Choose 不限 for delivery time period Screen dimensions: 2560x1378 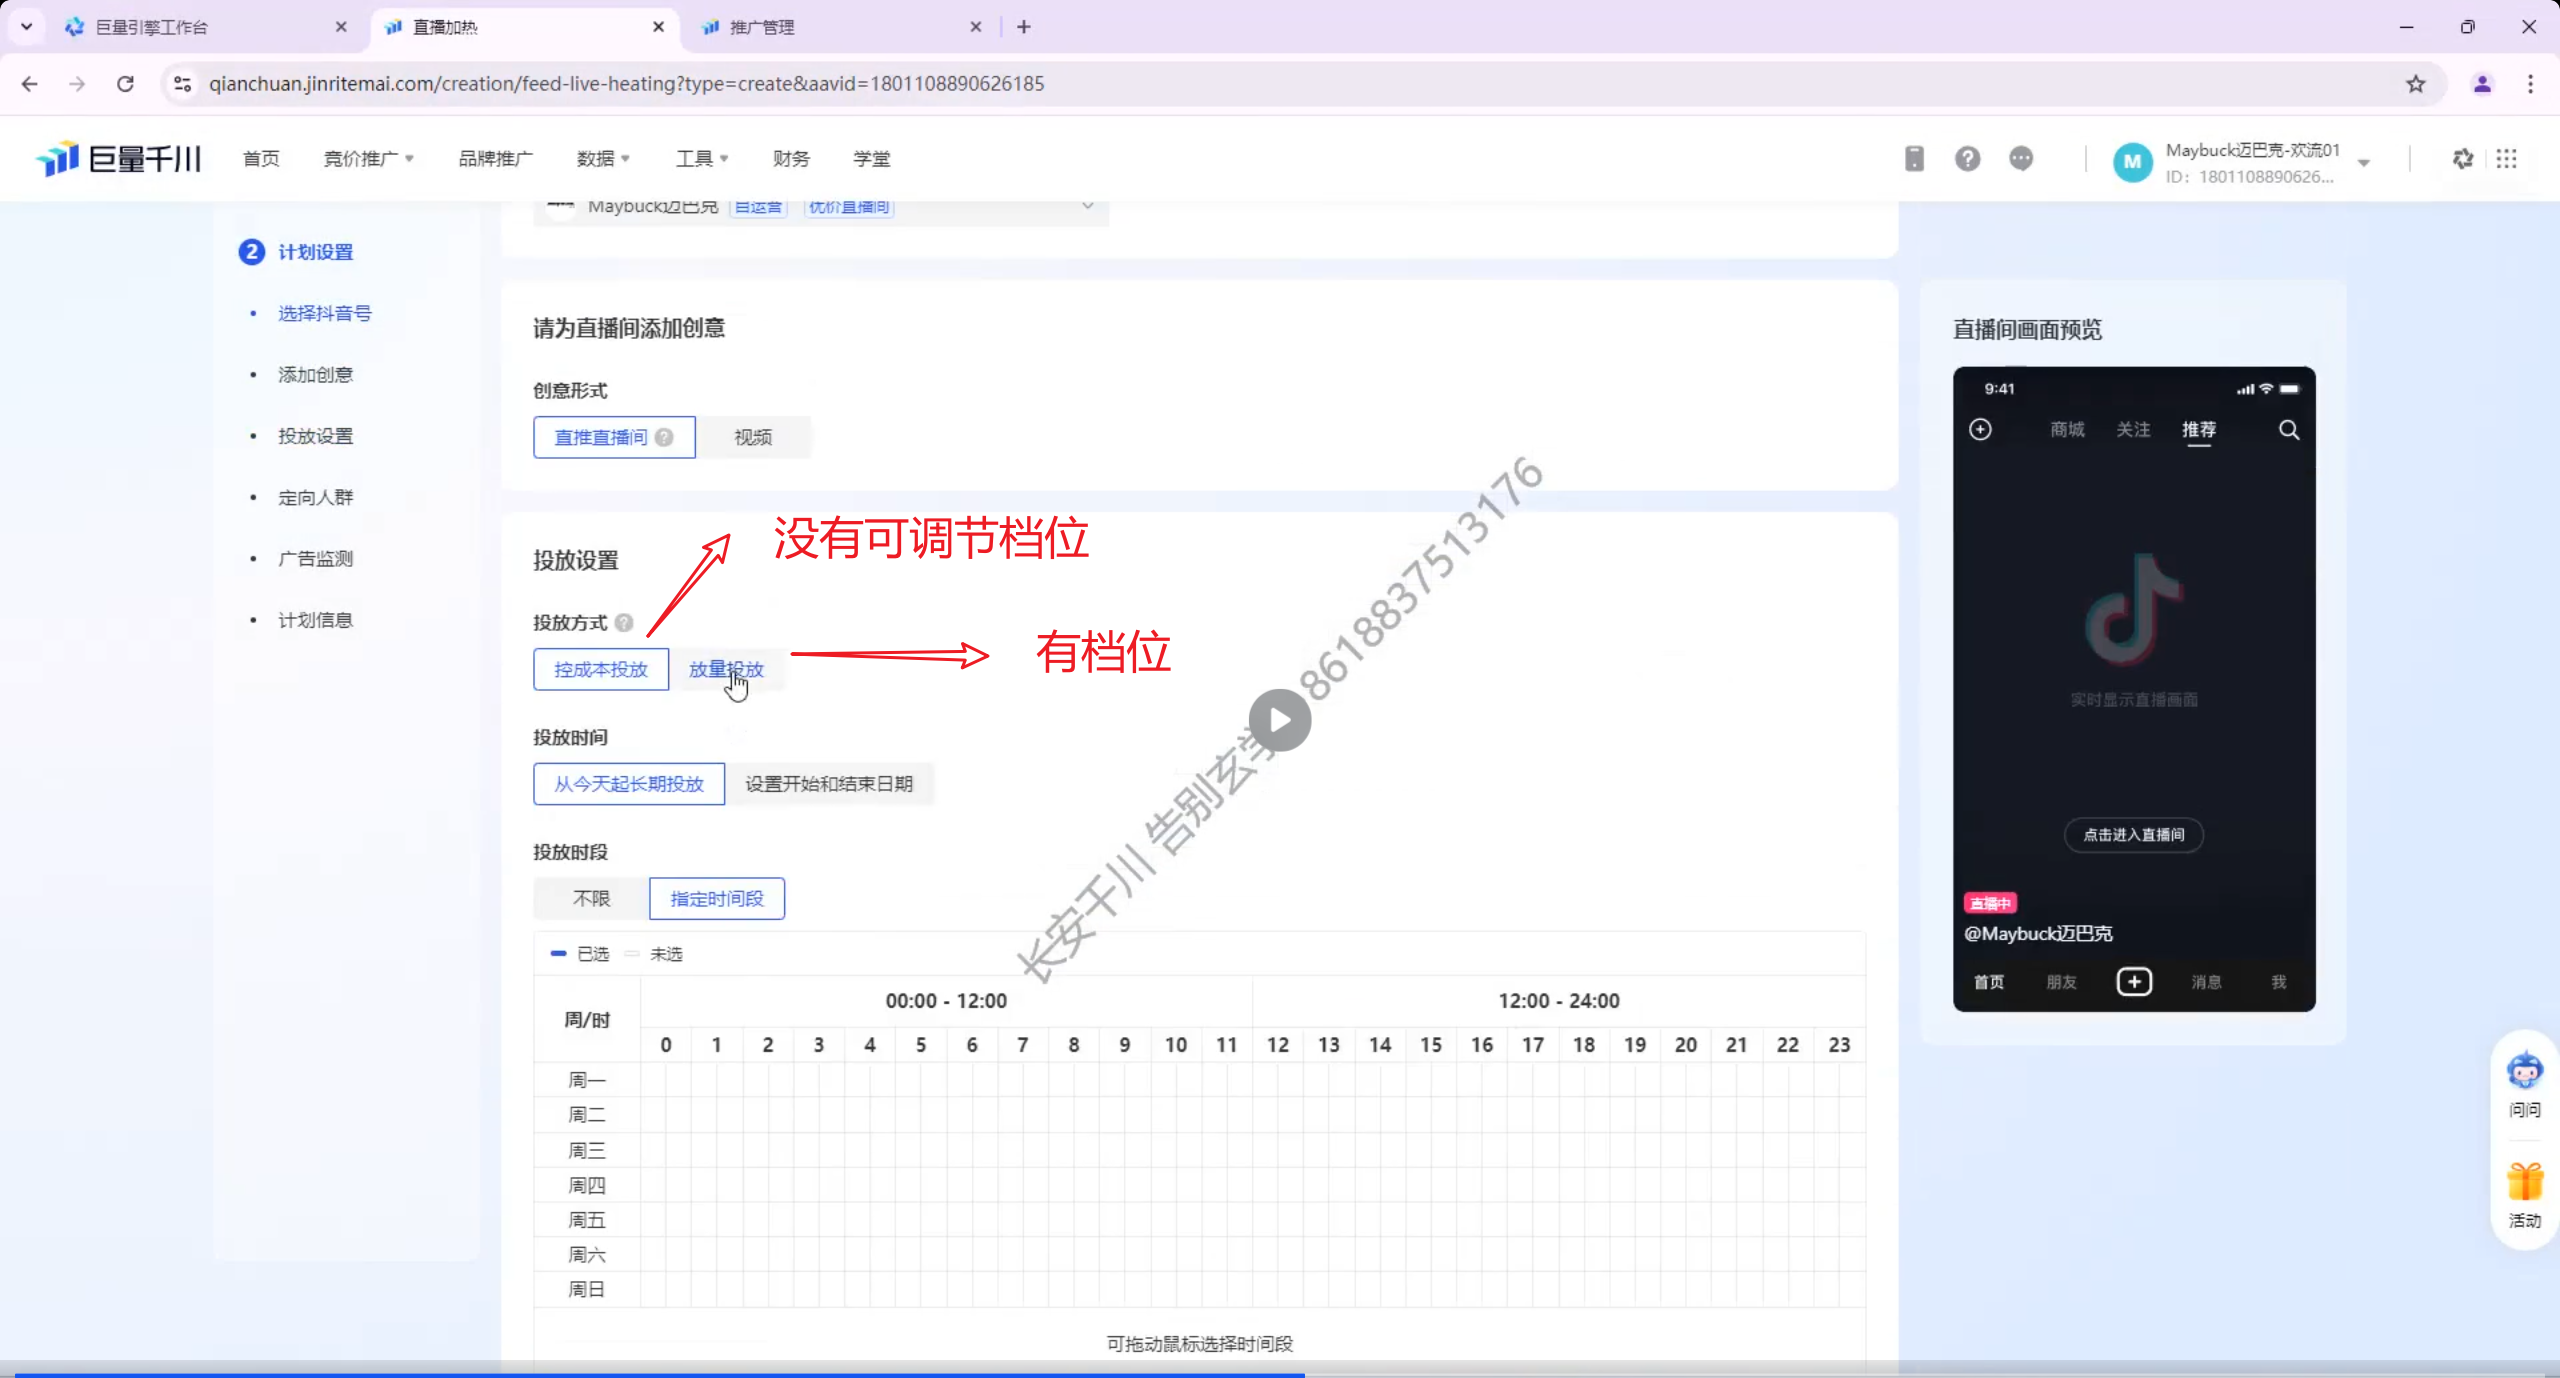pos(591,898)
